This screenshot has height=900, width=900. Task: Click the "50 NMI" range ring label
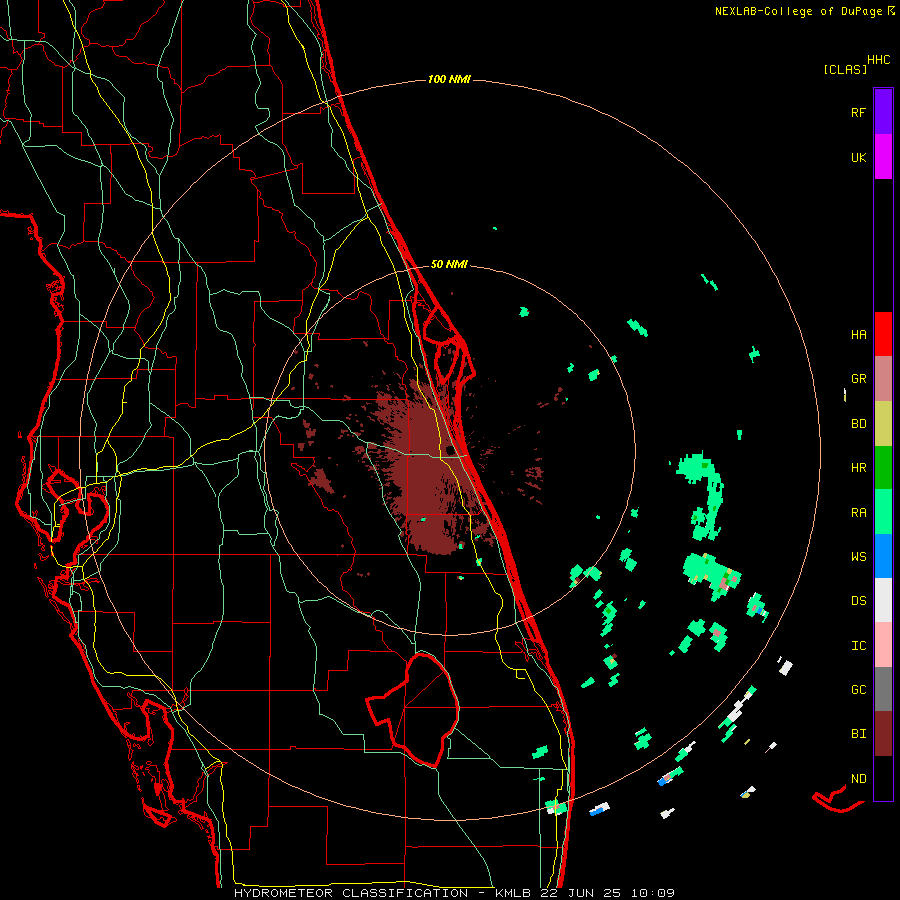(449, 264)
